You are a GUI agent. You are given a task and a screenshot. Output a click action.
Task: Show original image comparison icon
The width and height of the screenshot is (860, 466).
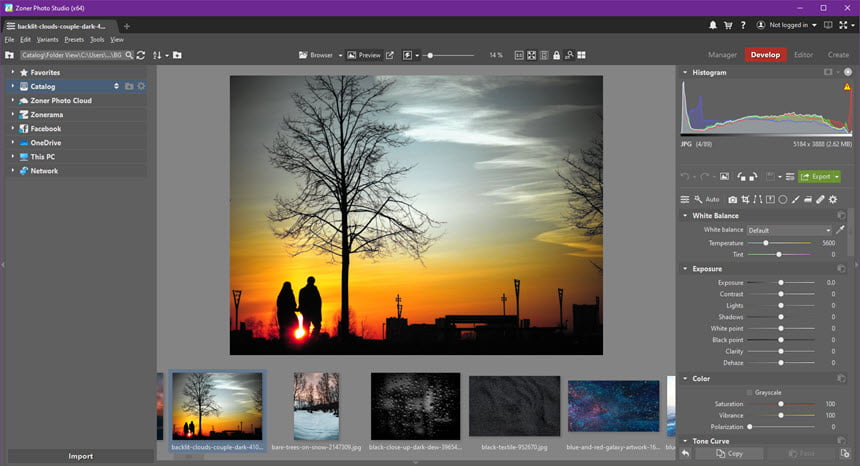pyautogui.click(x=725, y=177)
